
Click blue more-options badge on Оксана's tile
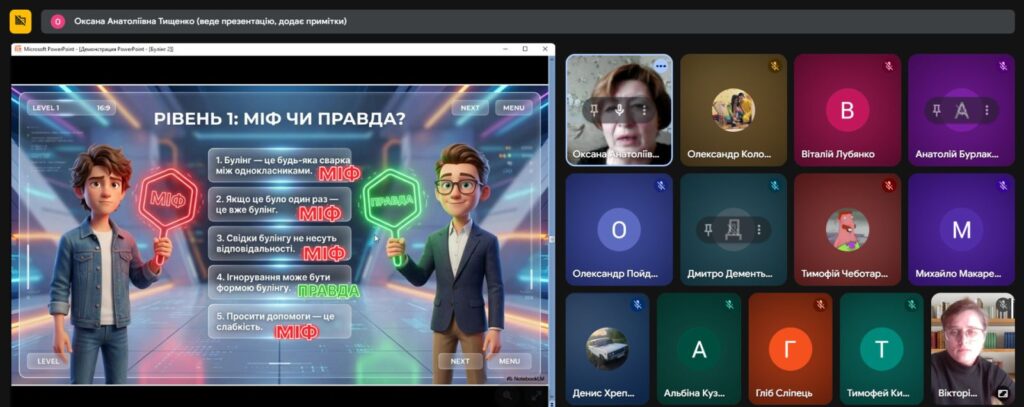click(660, 65)
